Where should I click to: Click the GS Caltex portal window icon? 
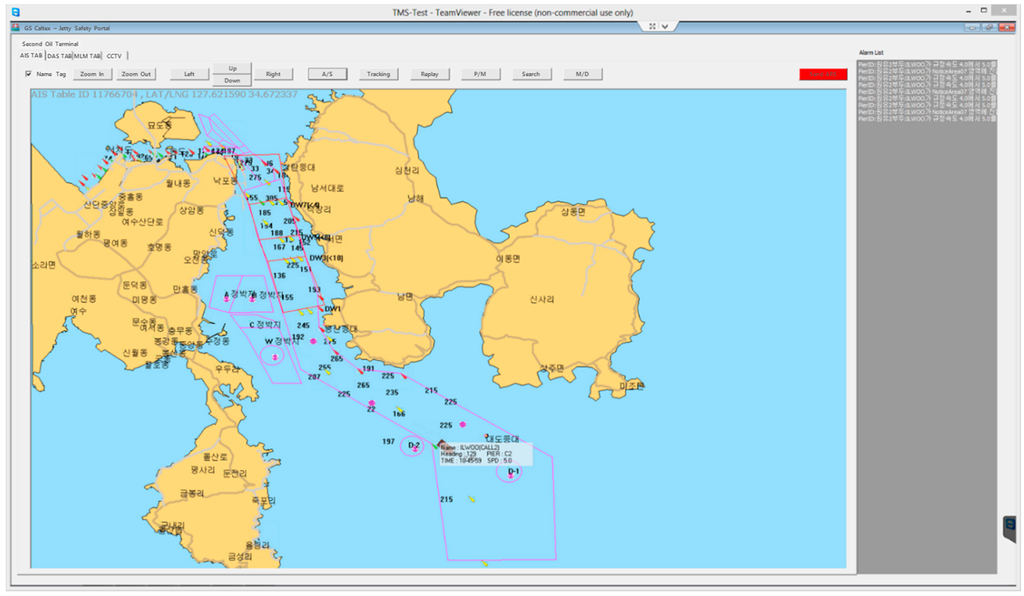point(15,28)
